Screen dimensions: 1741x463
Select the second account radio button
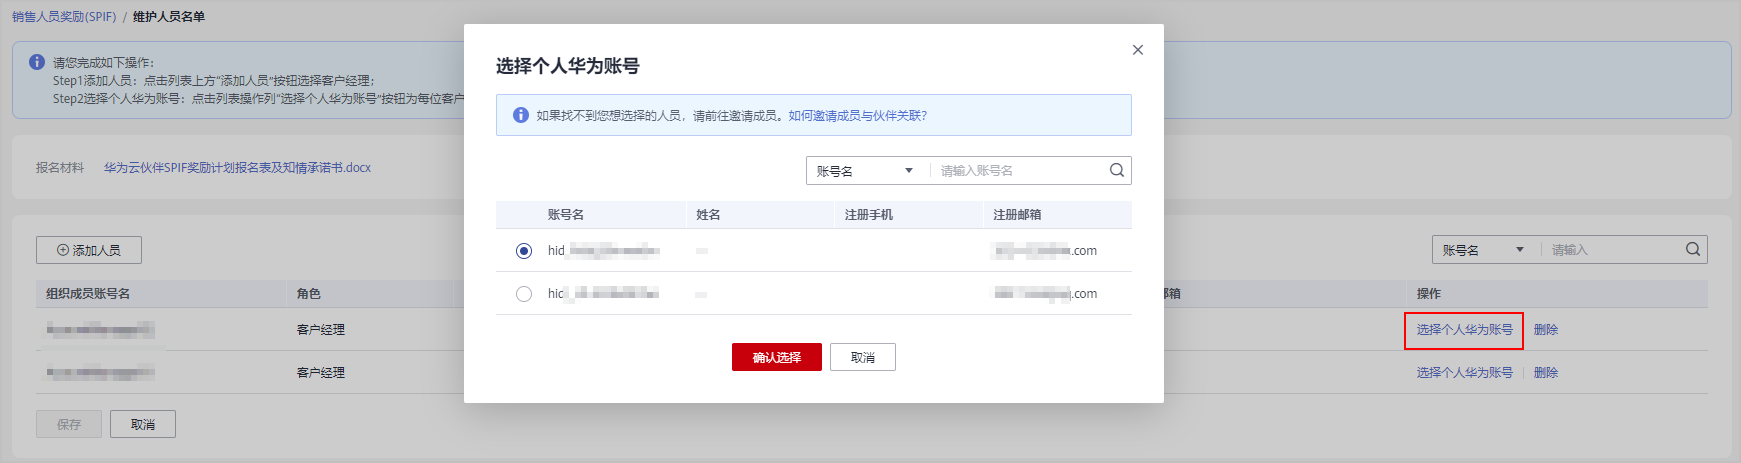524,294
